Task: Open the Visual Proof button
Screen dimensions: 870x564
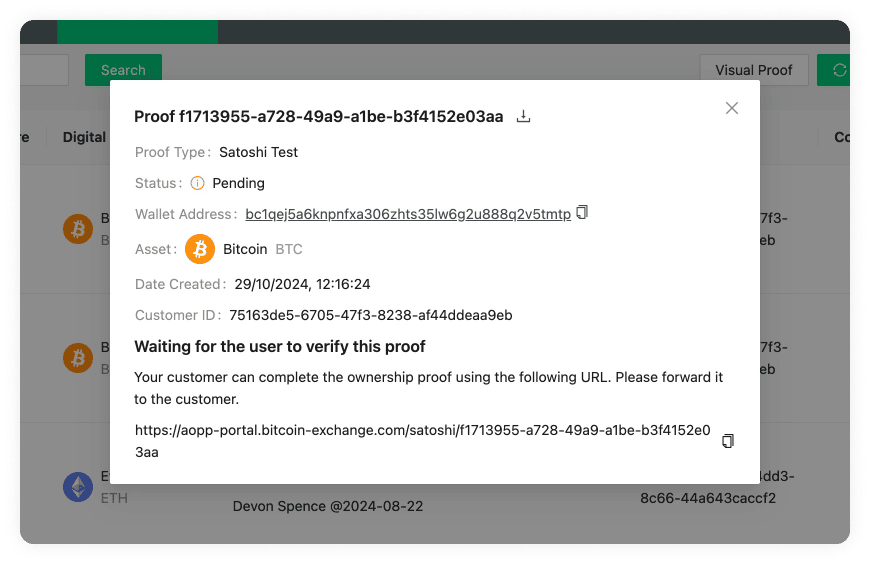Action: (x=753, y=70)
